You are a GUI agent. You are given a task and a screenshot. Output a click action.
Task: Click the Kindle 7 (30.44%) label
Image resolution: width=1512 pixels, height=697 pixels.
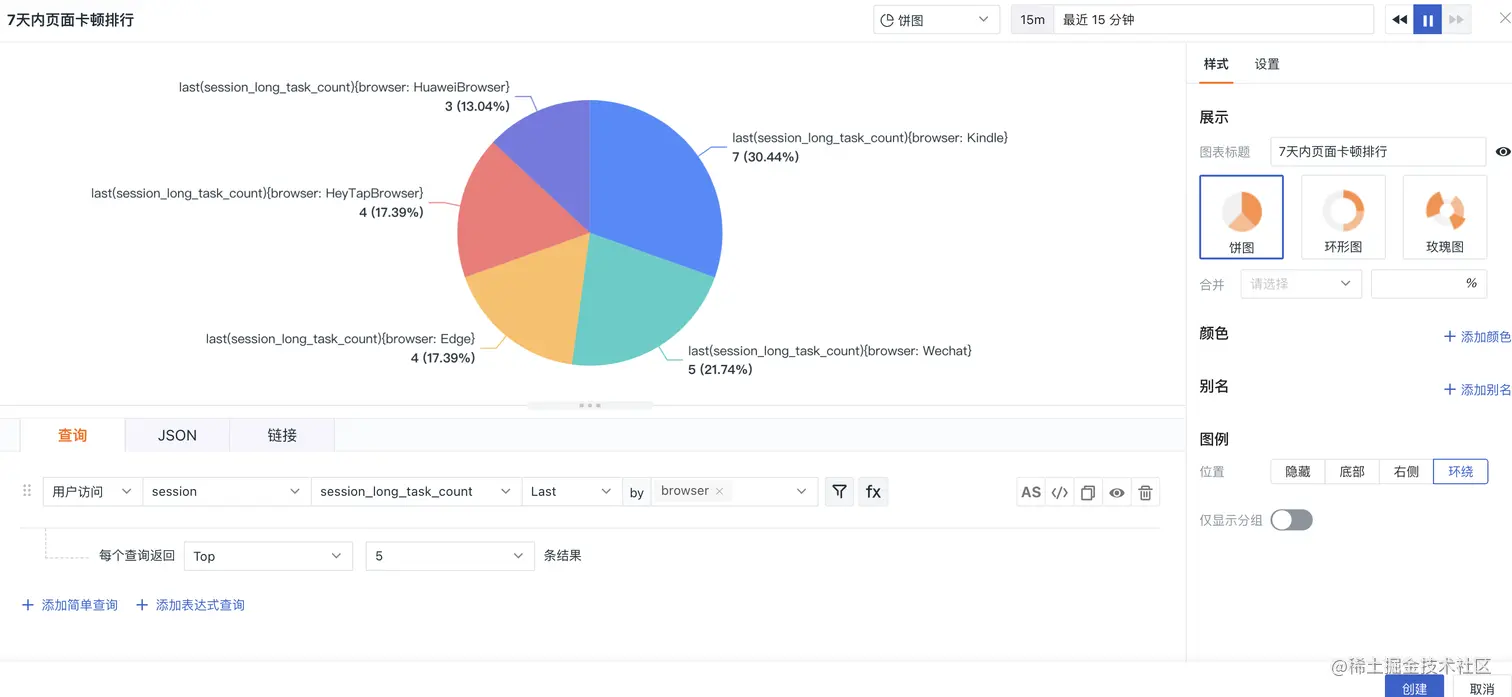tap(765, 157)
